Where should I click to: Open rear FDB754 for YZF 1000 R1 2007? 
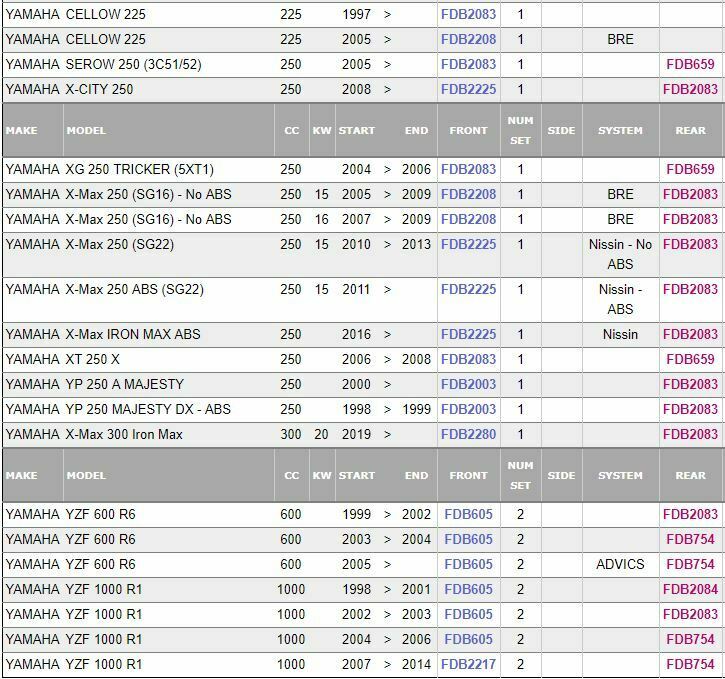click(690, 664)
